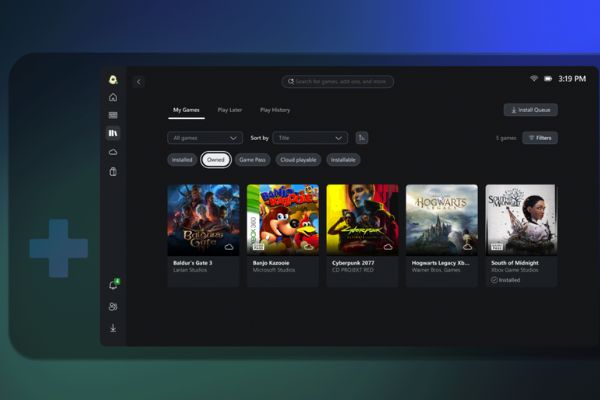This screenshot has height=400, width=600.
Task: Click the 5 games count label
Action: tap(506, 138)
